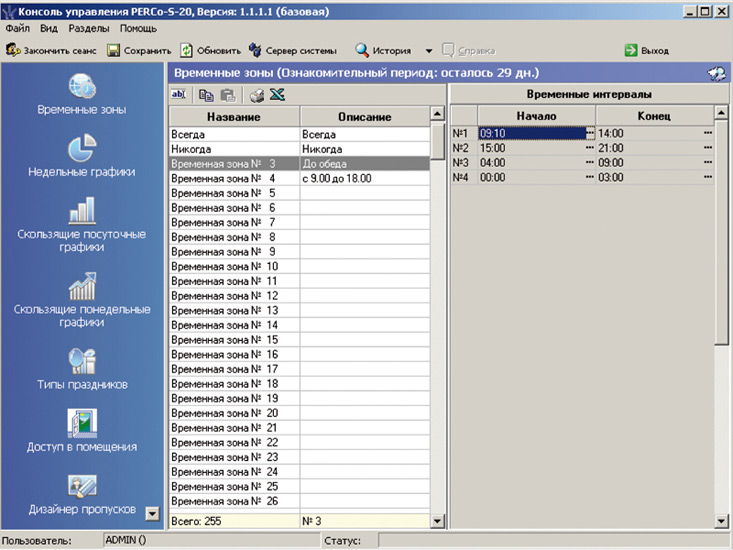Open the Разделы menu
Viewport: 733px width, 550px height.
tap(89, 29)
